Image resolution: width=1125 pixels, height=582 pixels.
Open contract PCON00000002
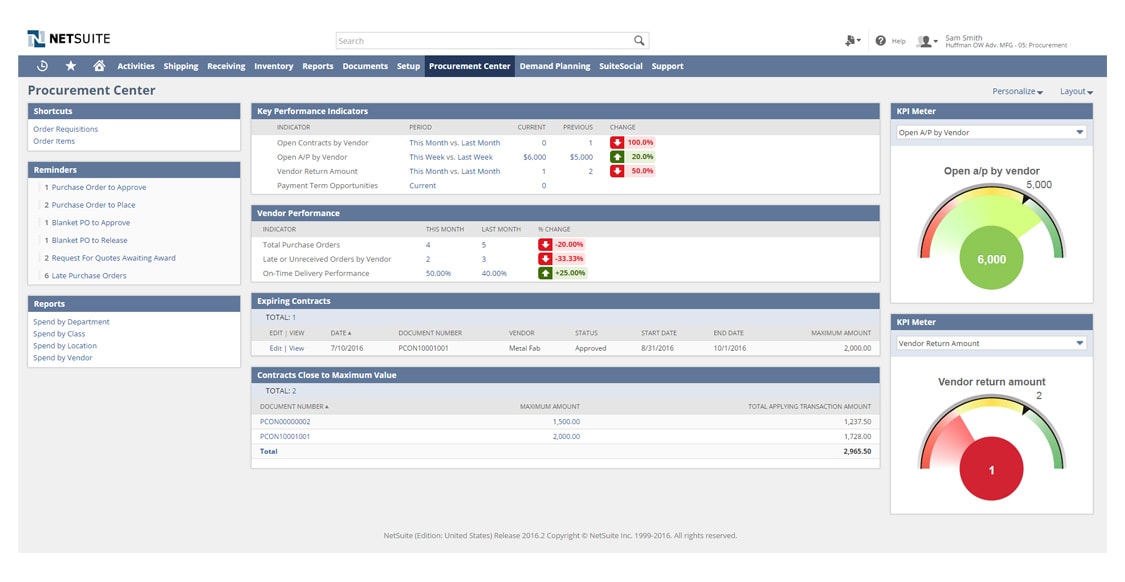285,422
